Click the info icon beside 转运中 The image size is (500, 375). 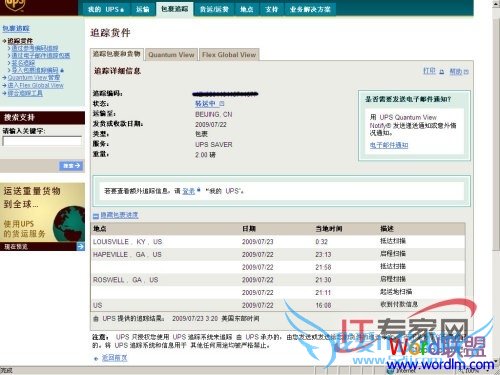[222, 104]
